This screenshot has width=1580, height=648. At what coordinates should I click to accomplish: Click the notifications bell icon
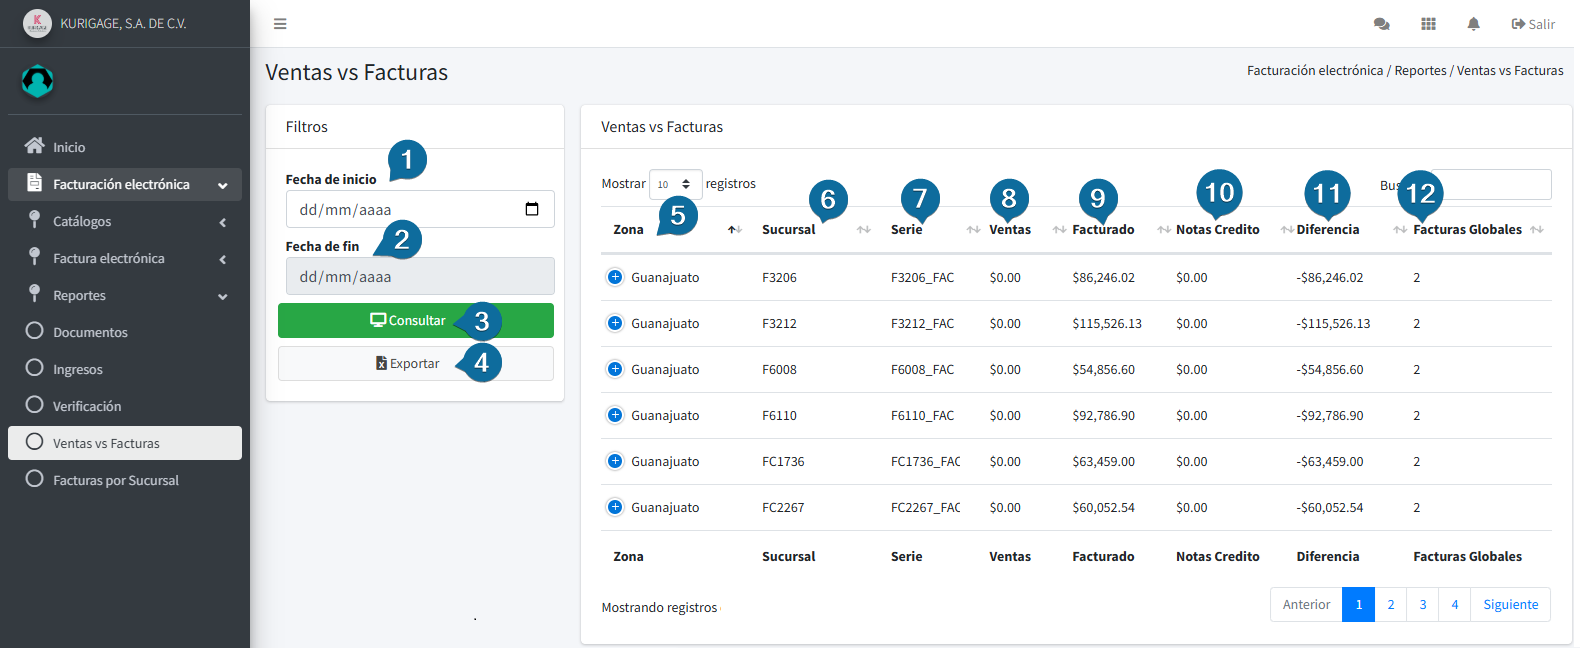click(1473, 24)
